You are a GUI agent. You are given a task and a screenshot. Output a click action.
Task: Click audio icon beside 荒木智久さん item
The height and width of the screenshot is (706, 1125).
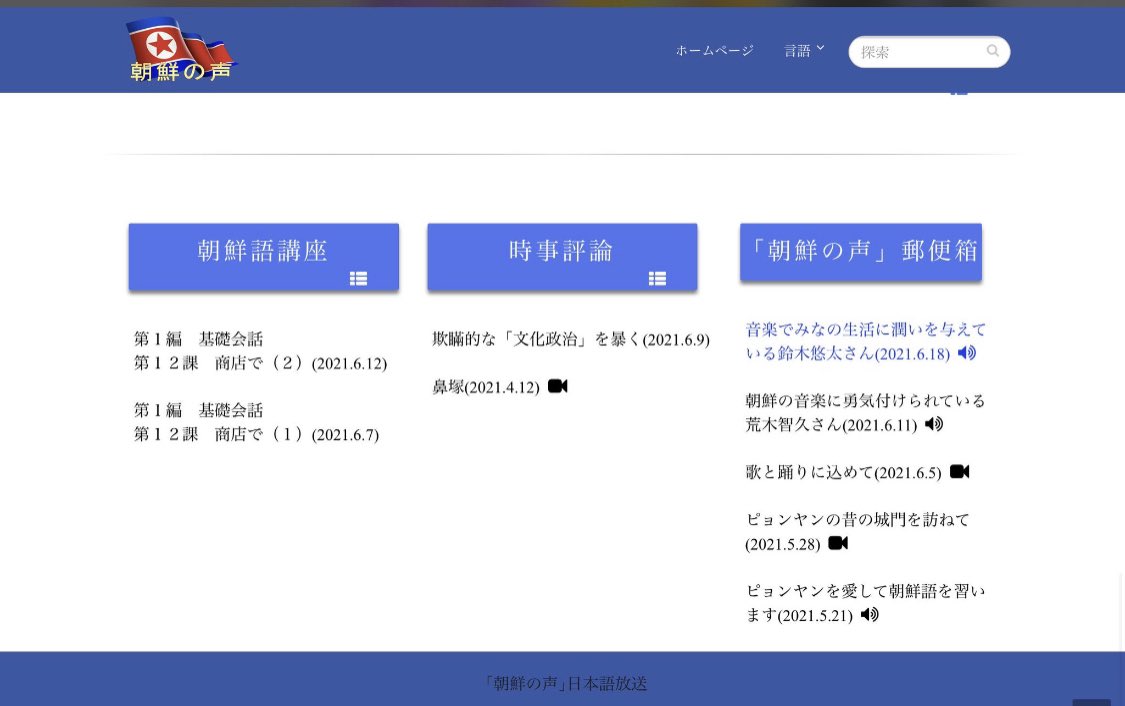(x=933, y=424)
